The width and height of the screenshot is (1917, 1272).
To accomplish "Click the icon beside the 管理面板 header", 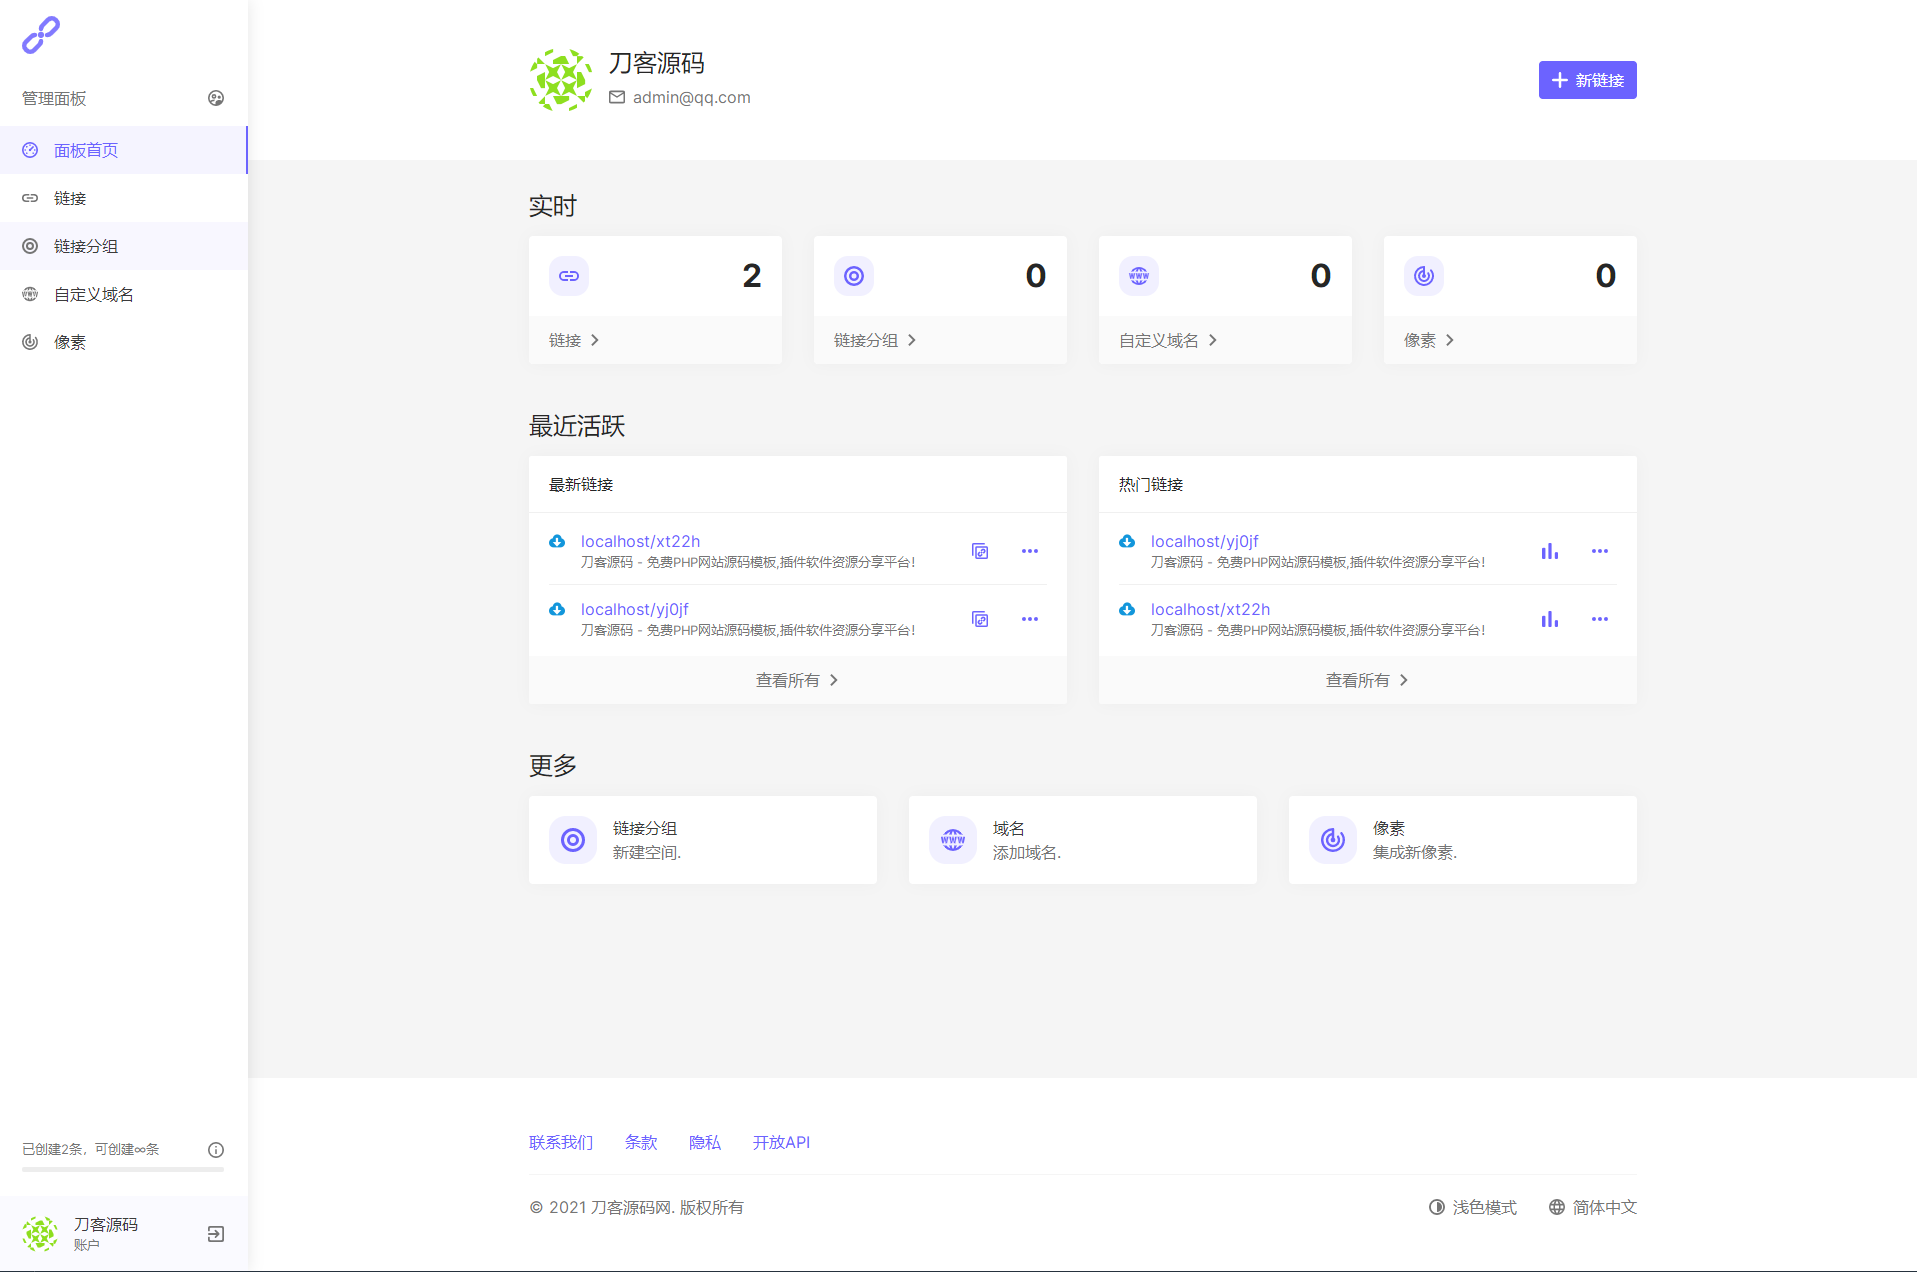I will coord(215,98).
